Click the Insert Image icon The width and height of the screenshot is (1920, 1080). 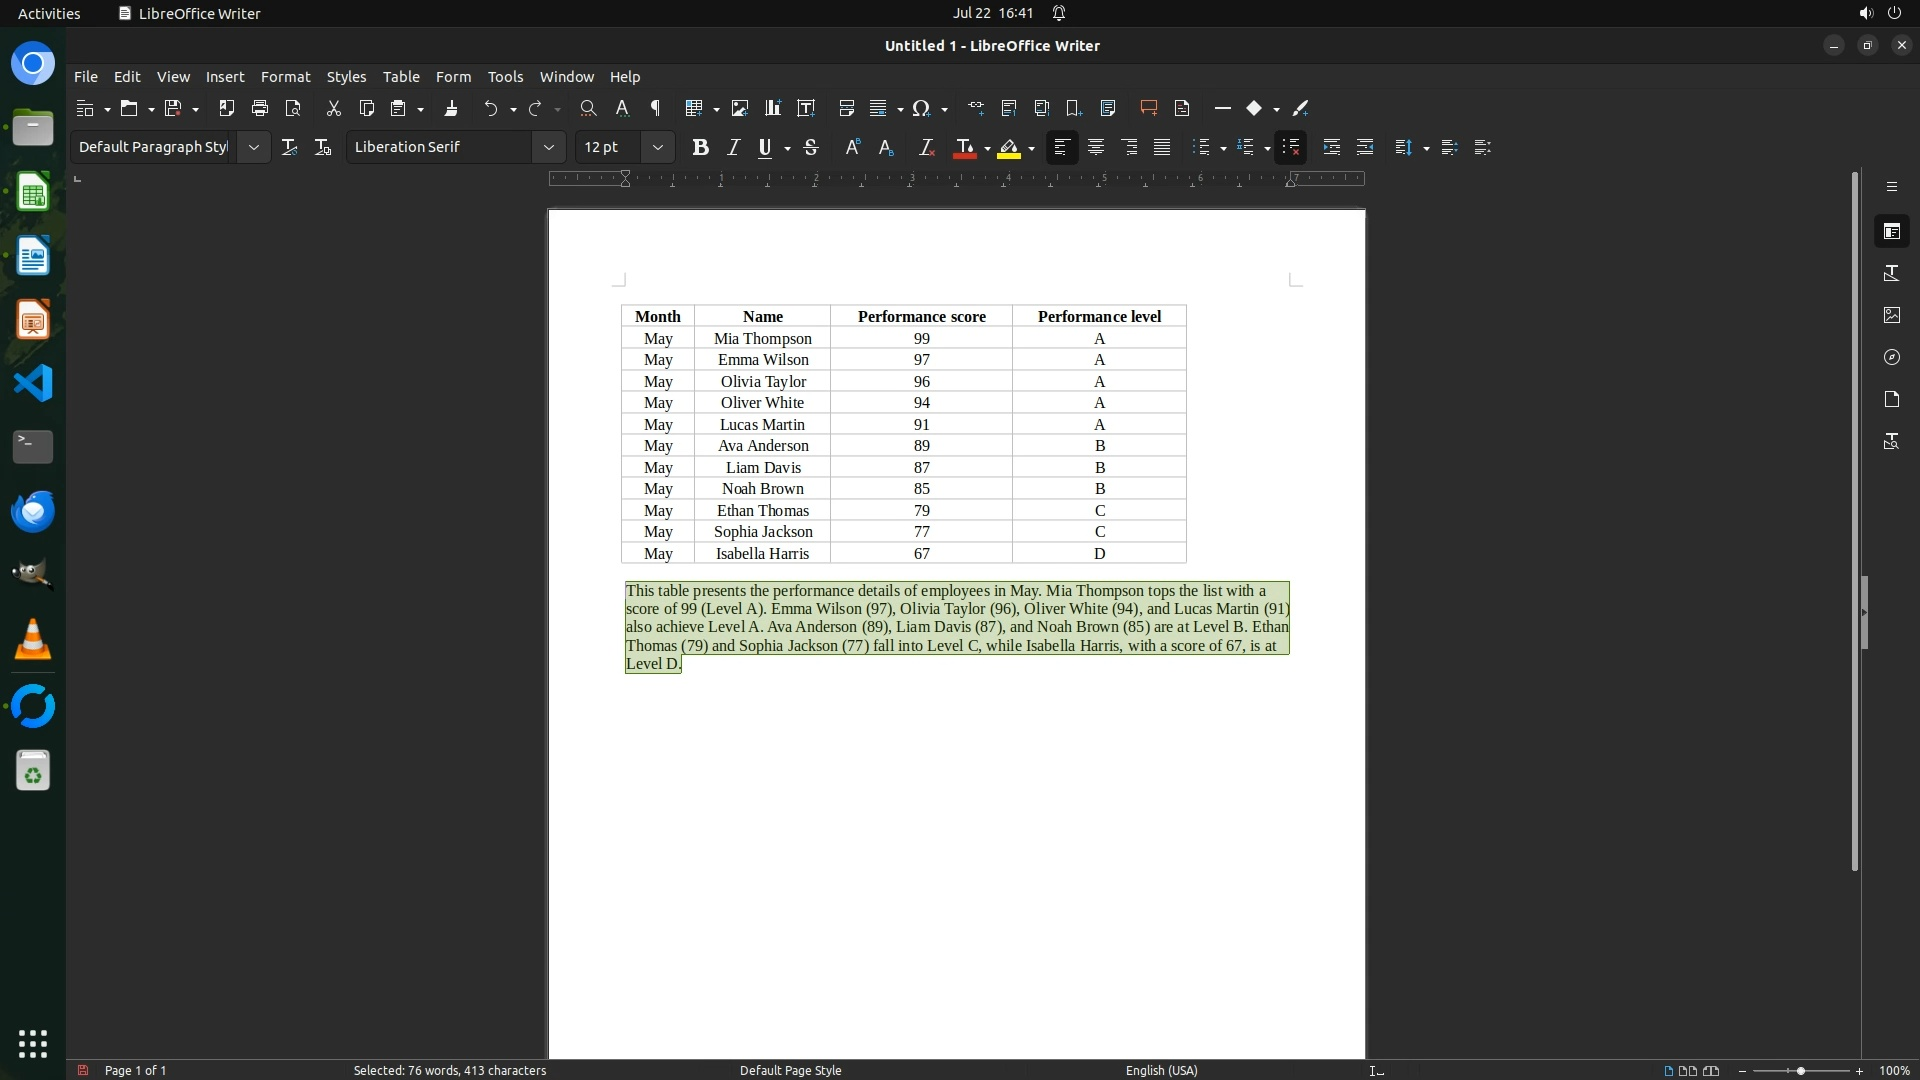point(740,108)
